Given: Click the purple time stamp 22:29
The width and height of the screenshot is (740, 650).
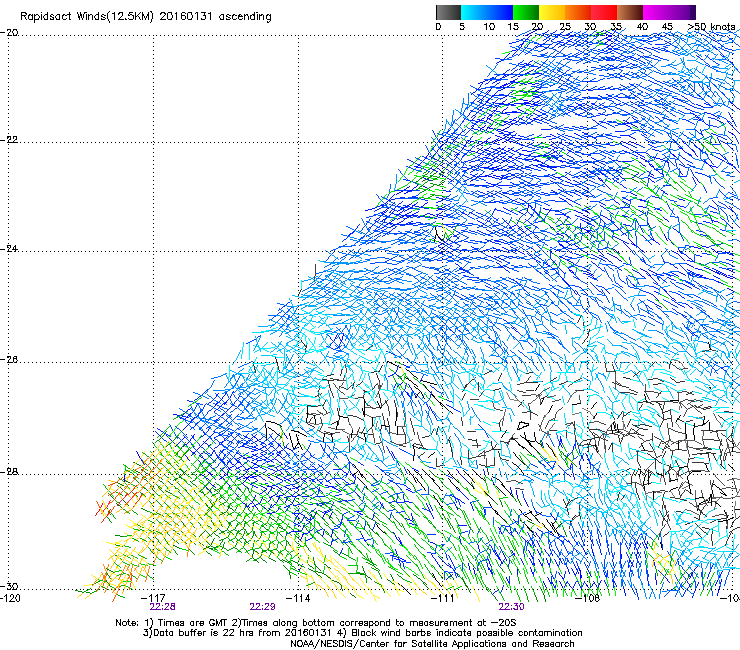Looking at the screenshot, I should coord(262,607).
